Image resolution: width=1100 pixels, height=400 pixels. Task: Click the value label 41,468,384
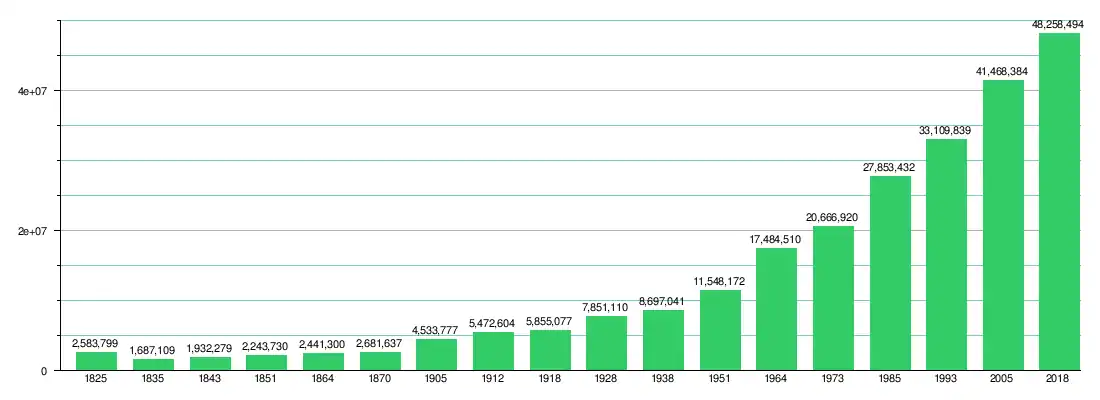[x=1003, y=71]
